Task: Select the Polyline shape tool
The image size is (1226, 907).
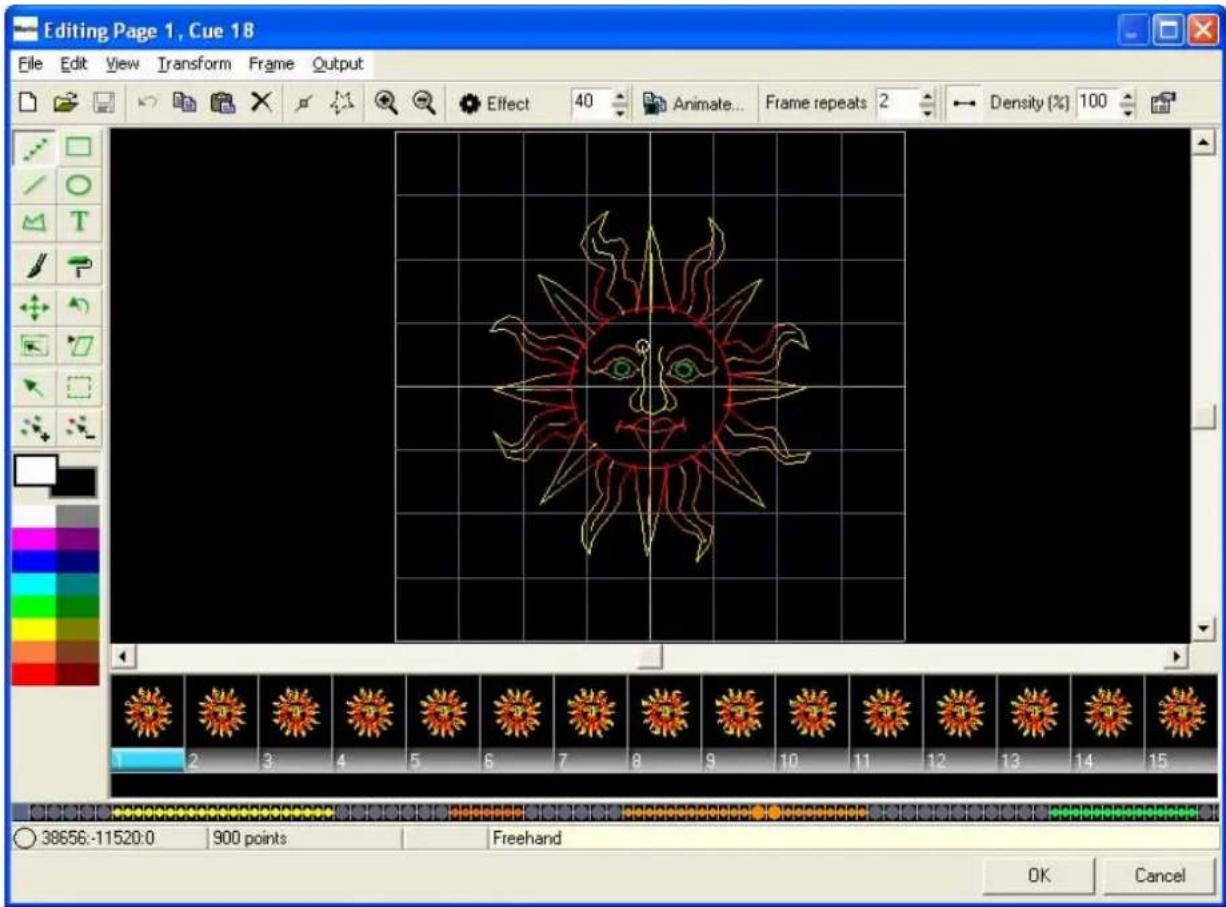Action: click(x=36, y=221)
